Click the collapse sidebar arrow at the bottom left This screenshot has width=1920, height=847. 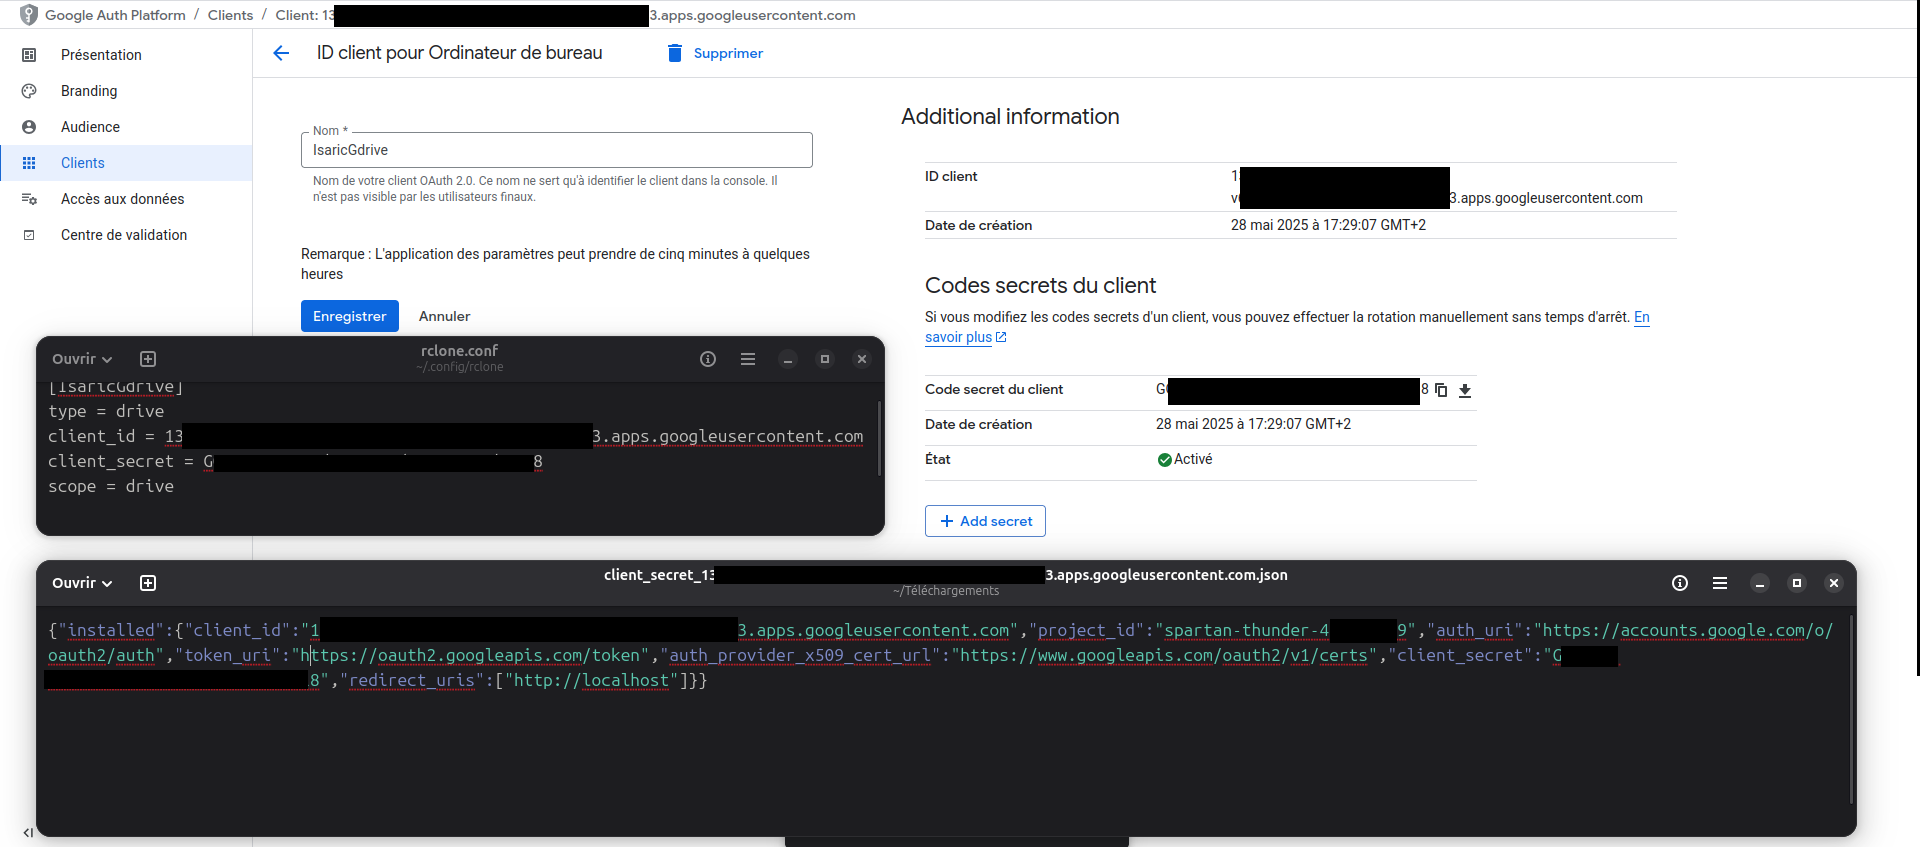pos(28,832)
